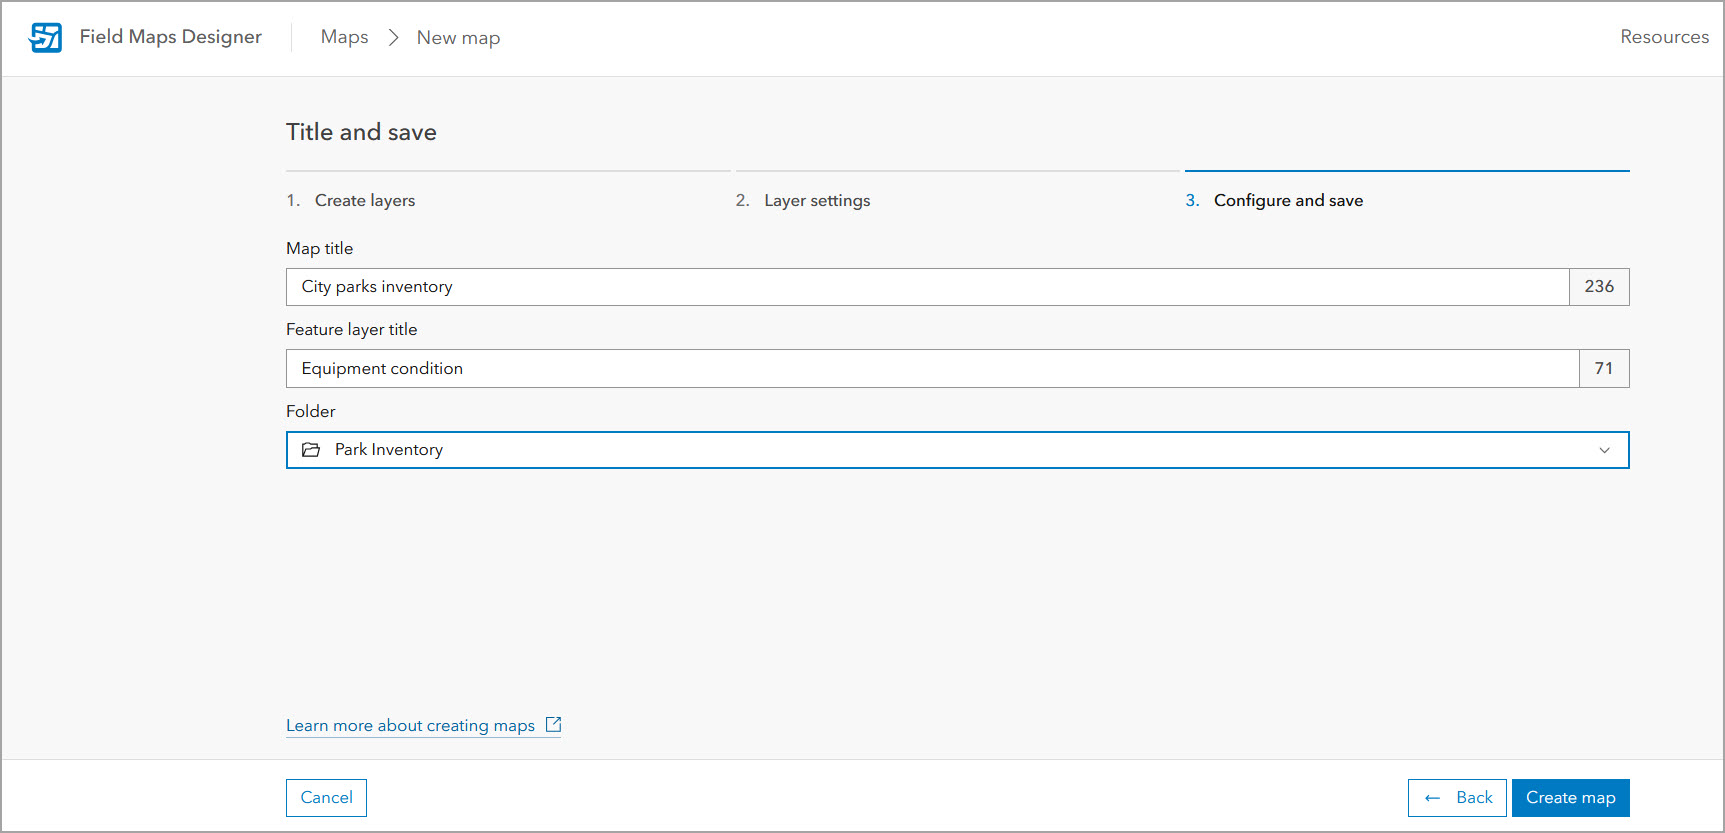Select the Configure and save step
This screenshot has width=1725, height=833.
click(1287, 200)
